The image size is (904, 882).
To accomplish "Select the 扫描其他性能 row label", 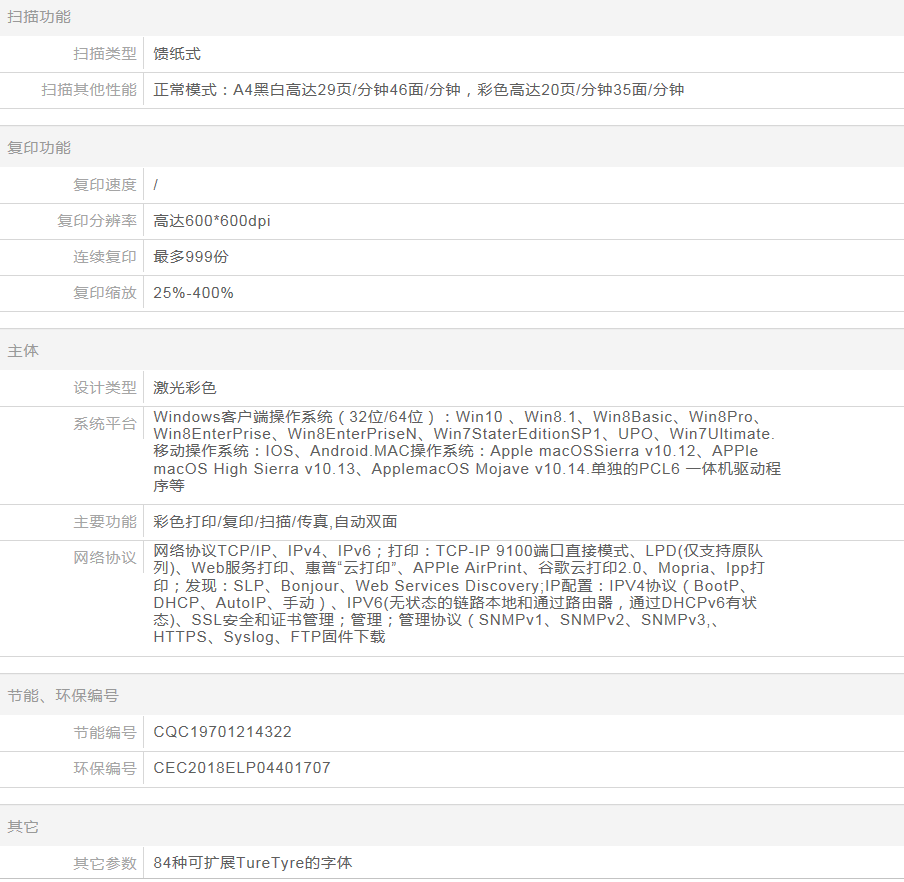I will [x=89, y=90].
